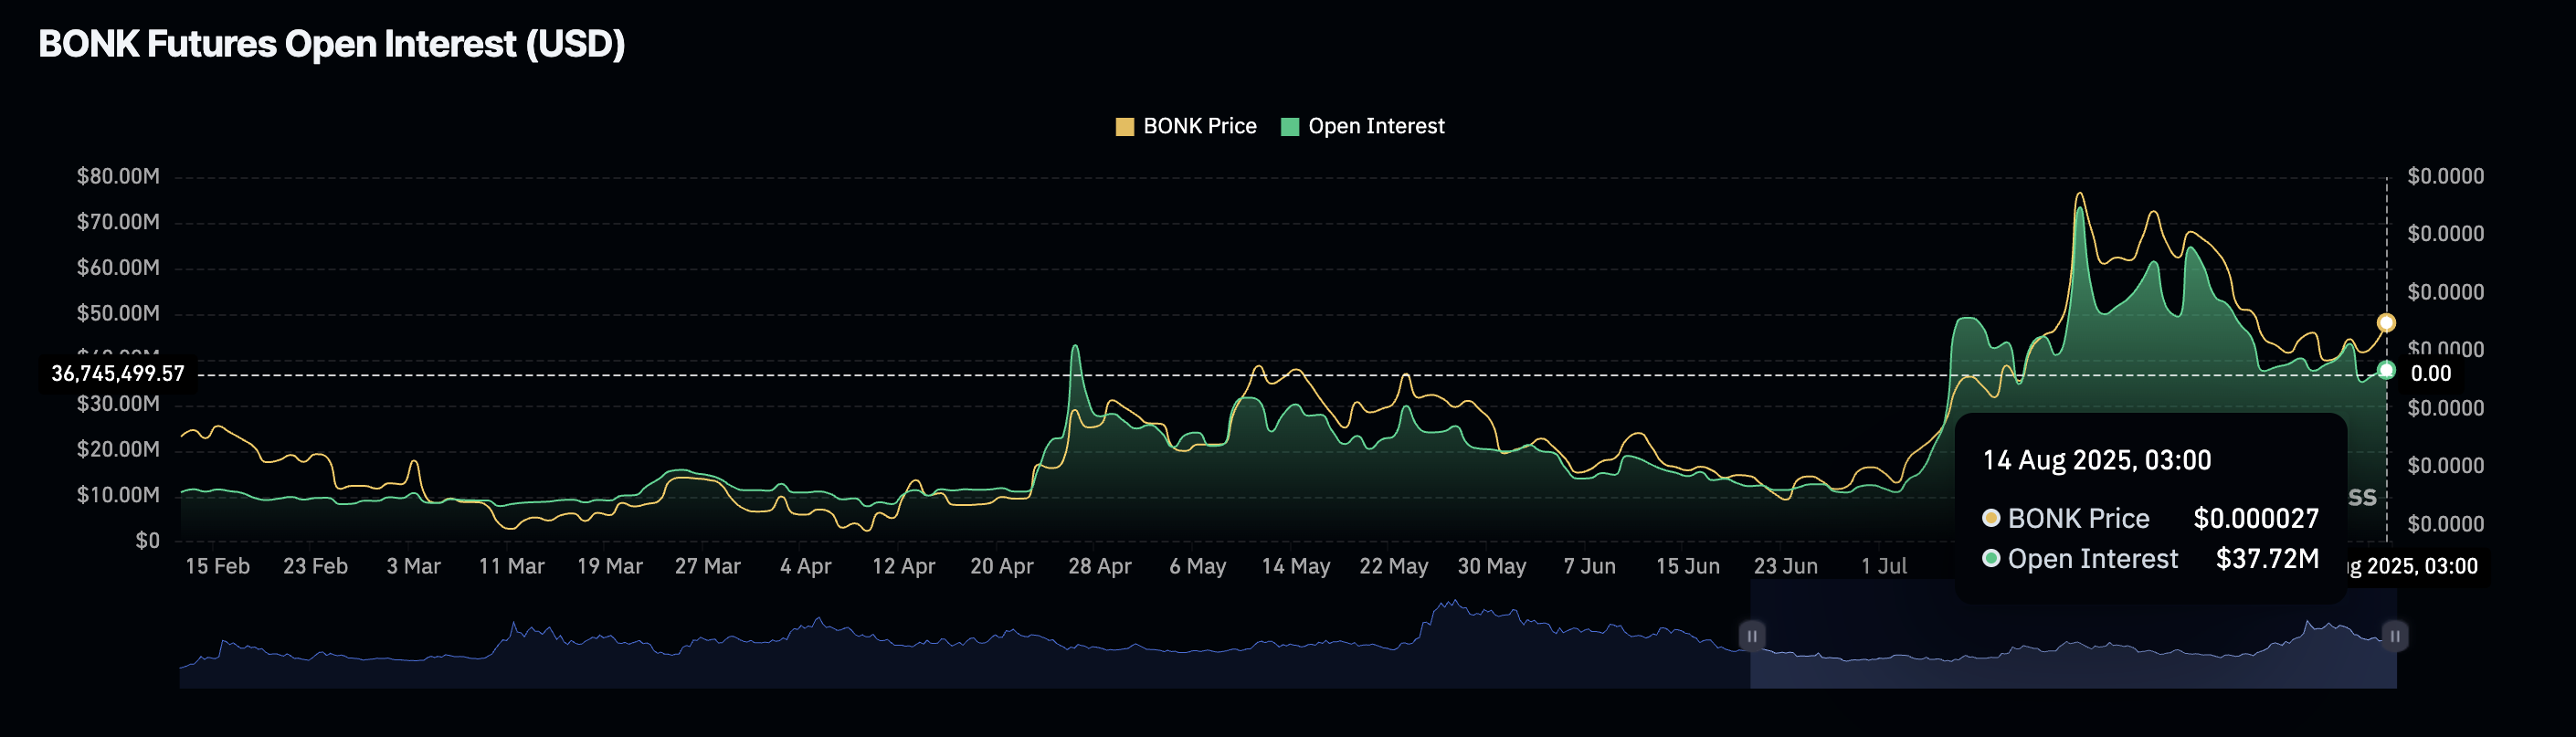Click the yellow BONK Price legend swatch

click(1124, 127)
